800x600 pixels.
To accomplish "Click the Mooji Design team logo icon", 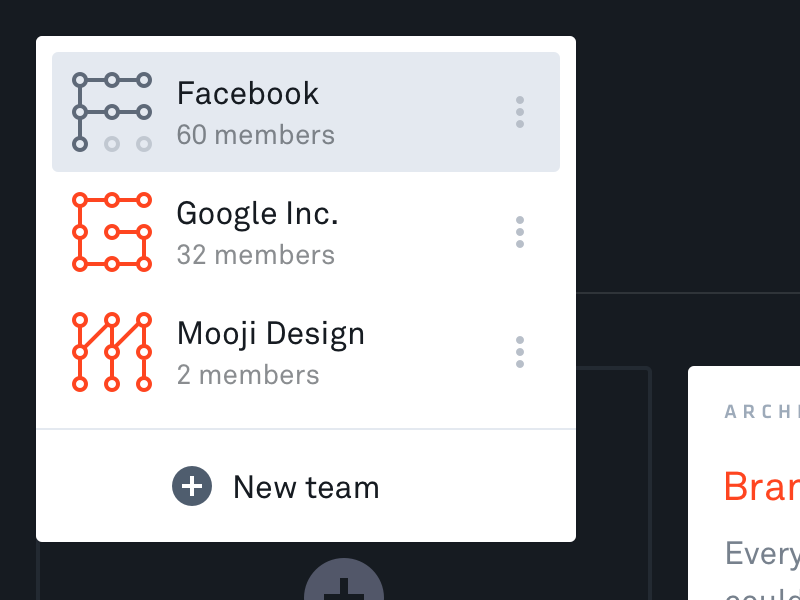I will (112, 352).
